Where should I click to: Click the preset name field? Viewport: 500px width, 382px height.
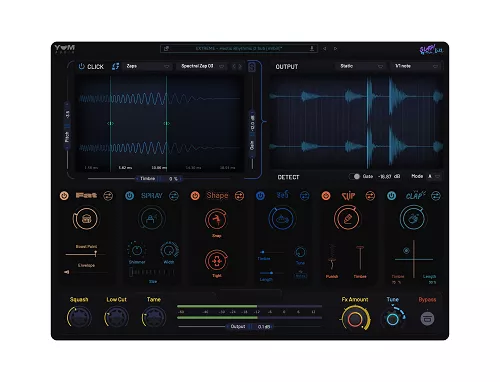239,49
